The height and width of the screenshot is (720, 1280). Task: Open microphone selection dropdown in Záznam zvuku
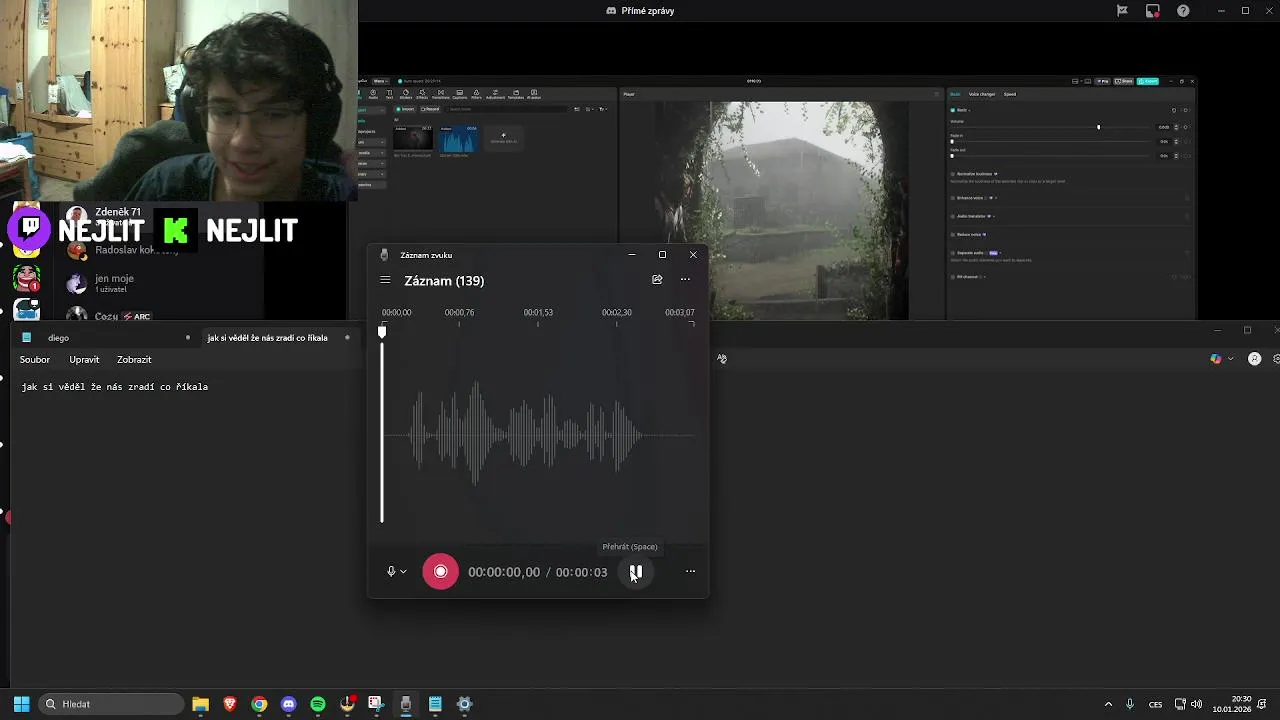tap(396, 571)
